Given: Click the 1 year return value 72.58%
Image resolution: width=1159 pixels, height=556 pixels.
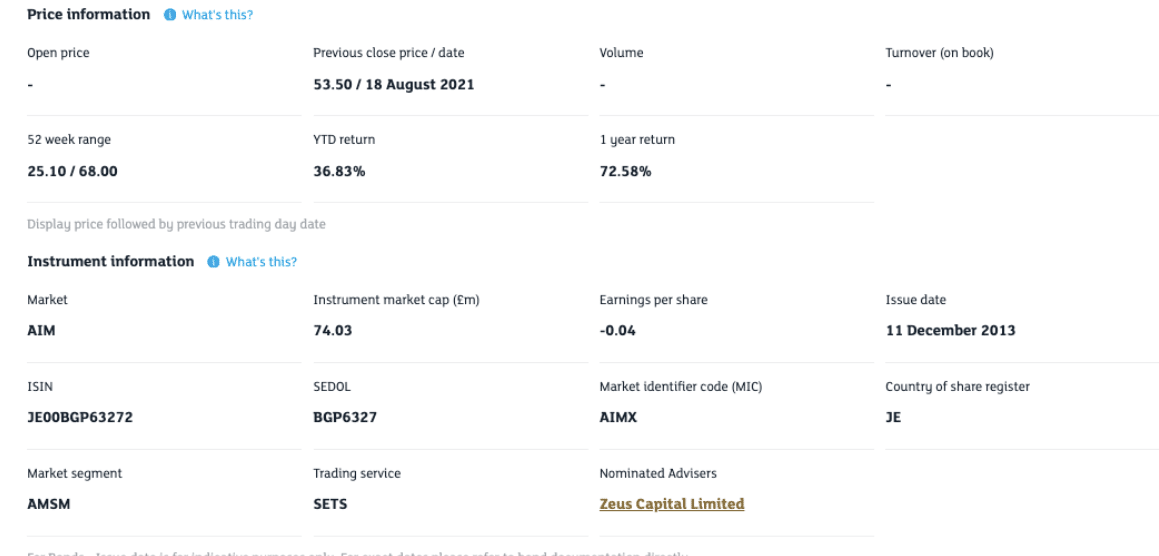Looking at the screenshot, I should coord(625,172).
